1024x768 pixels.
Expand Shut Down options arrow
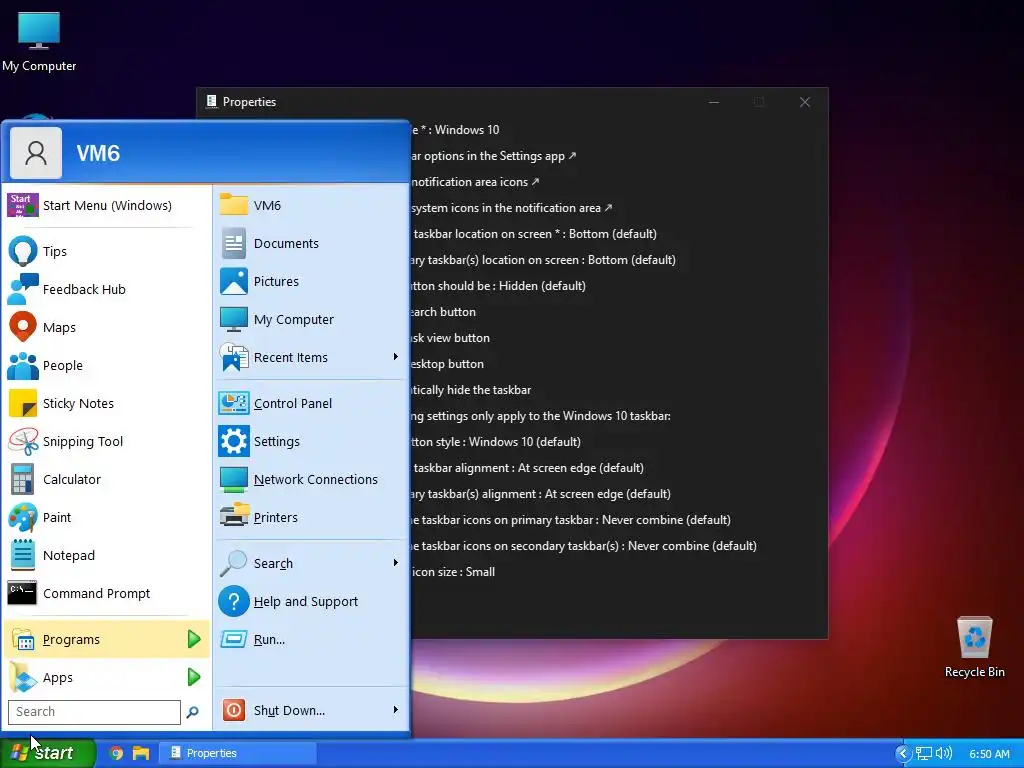395,710
